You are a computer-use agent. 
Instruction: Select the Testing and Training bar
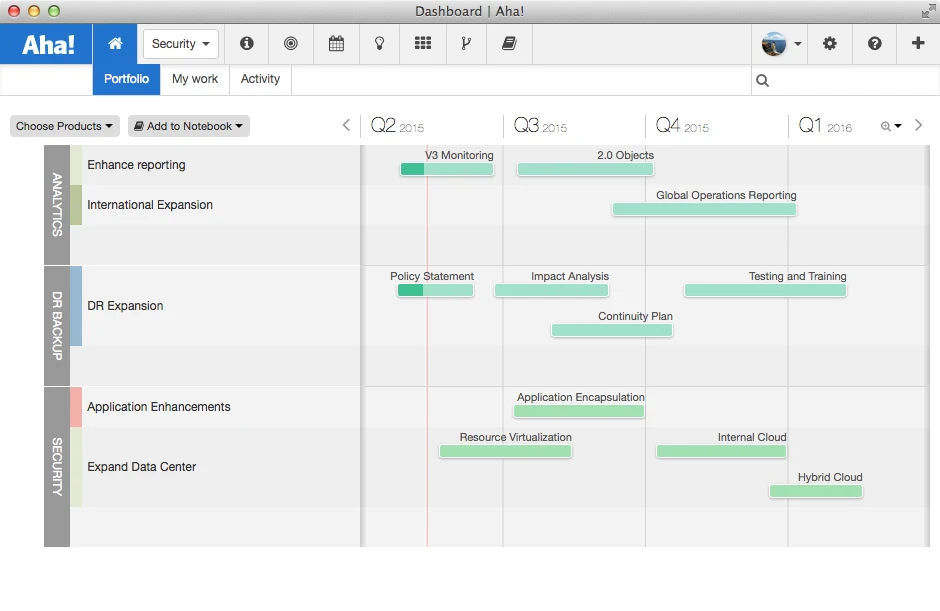766,290
